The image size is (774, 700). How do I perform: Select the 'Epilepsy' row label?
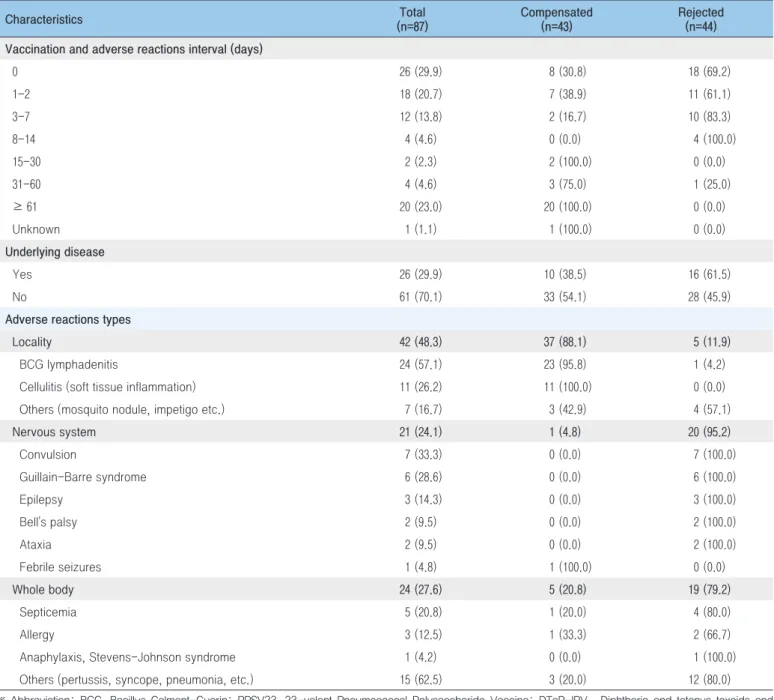click(41, 500)
